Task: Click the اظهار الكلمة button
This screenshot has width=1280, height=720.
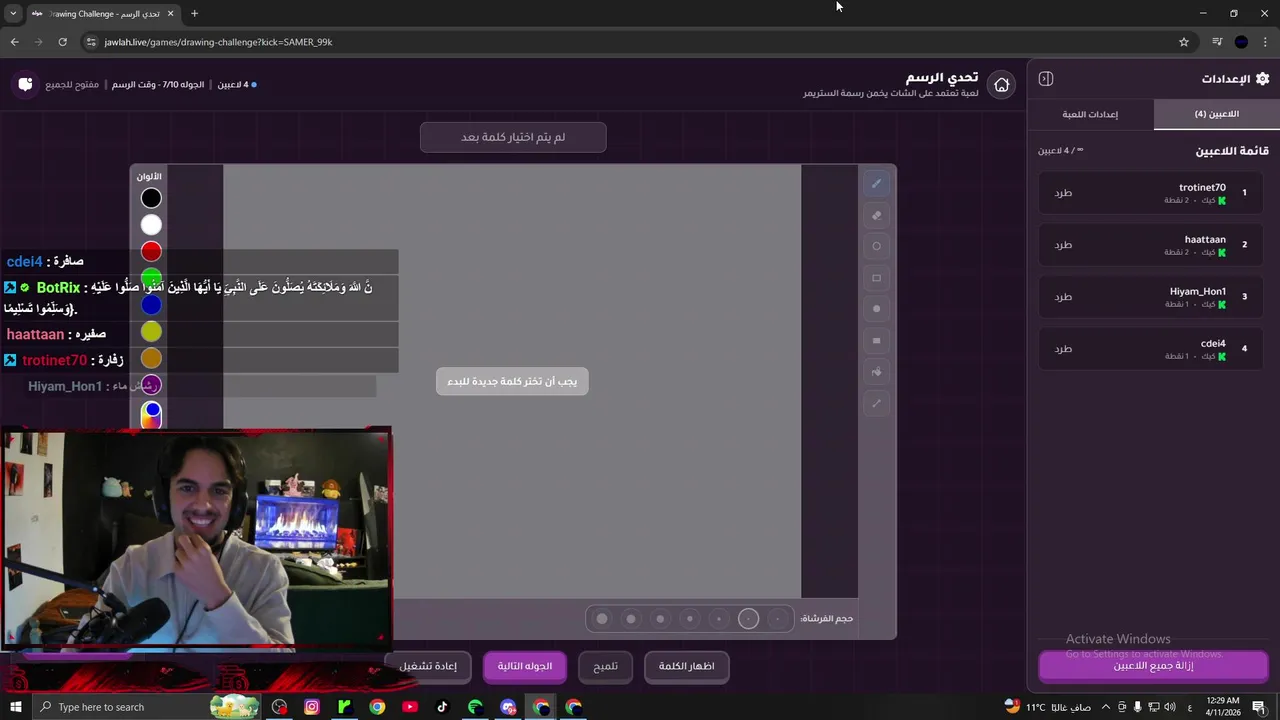Action: click(686, 666)
